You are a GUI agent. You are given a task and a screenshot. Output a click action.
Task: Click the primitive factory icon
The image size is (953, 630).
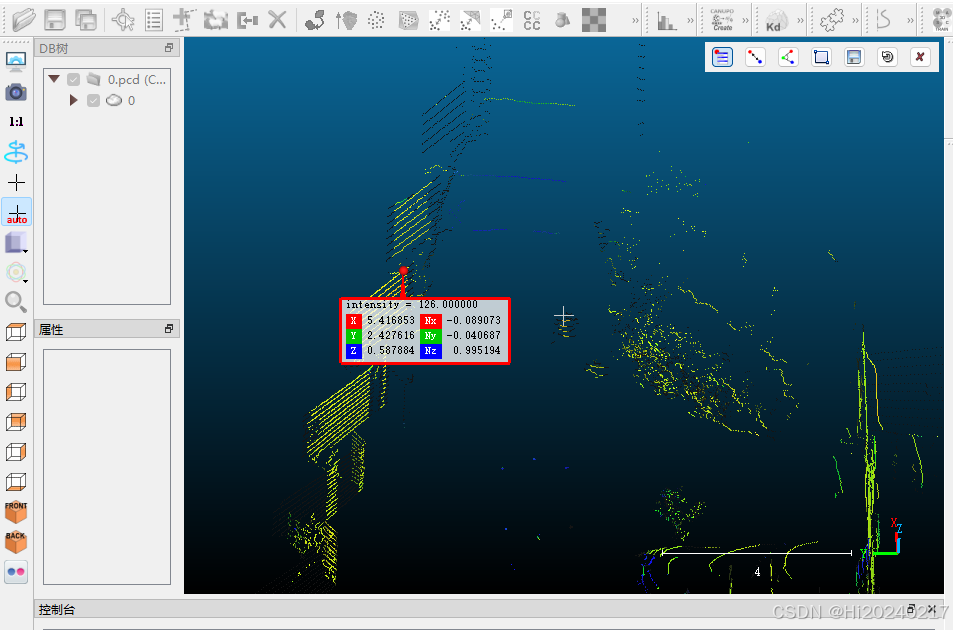[x=563, y=20]
